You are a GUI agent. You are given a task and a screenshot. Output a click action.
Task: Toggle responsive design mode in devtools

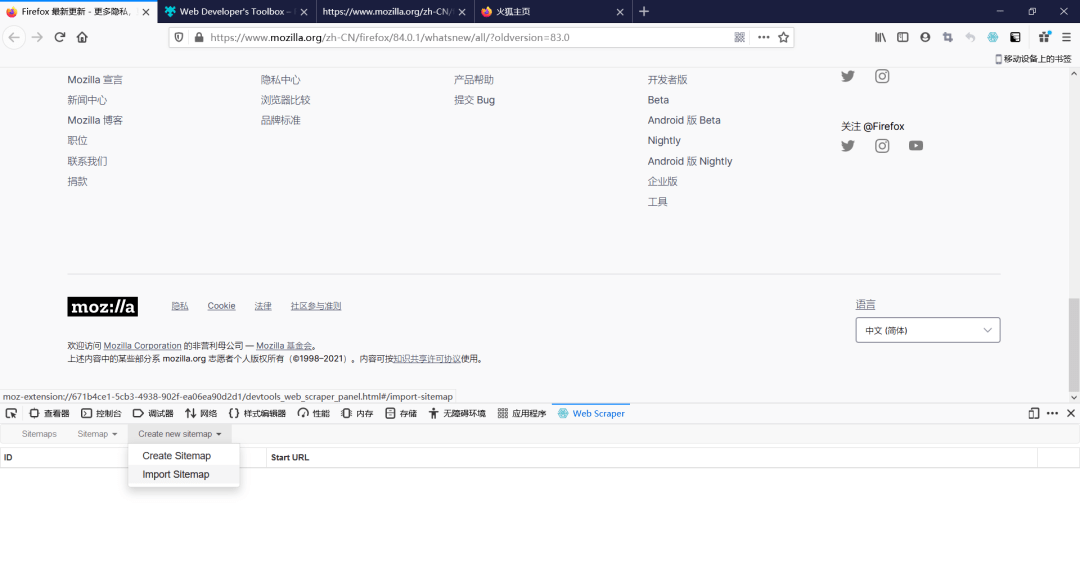[x=1034, y=413]
